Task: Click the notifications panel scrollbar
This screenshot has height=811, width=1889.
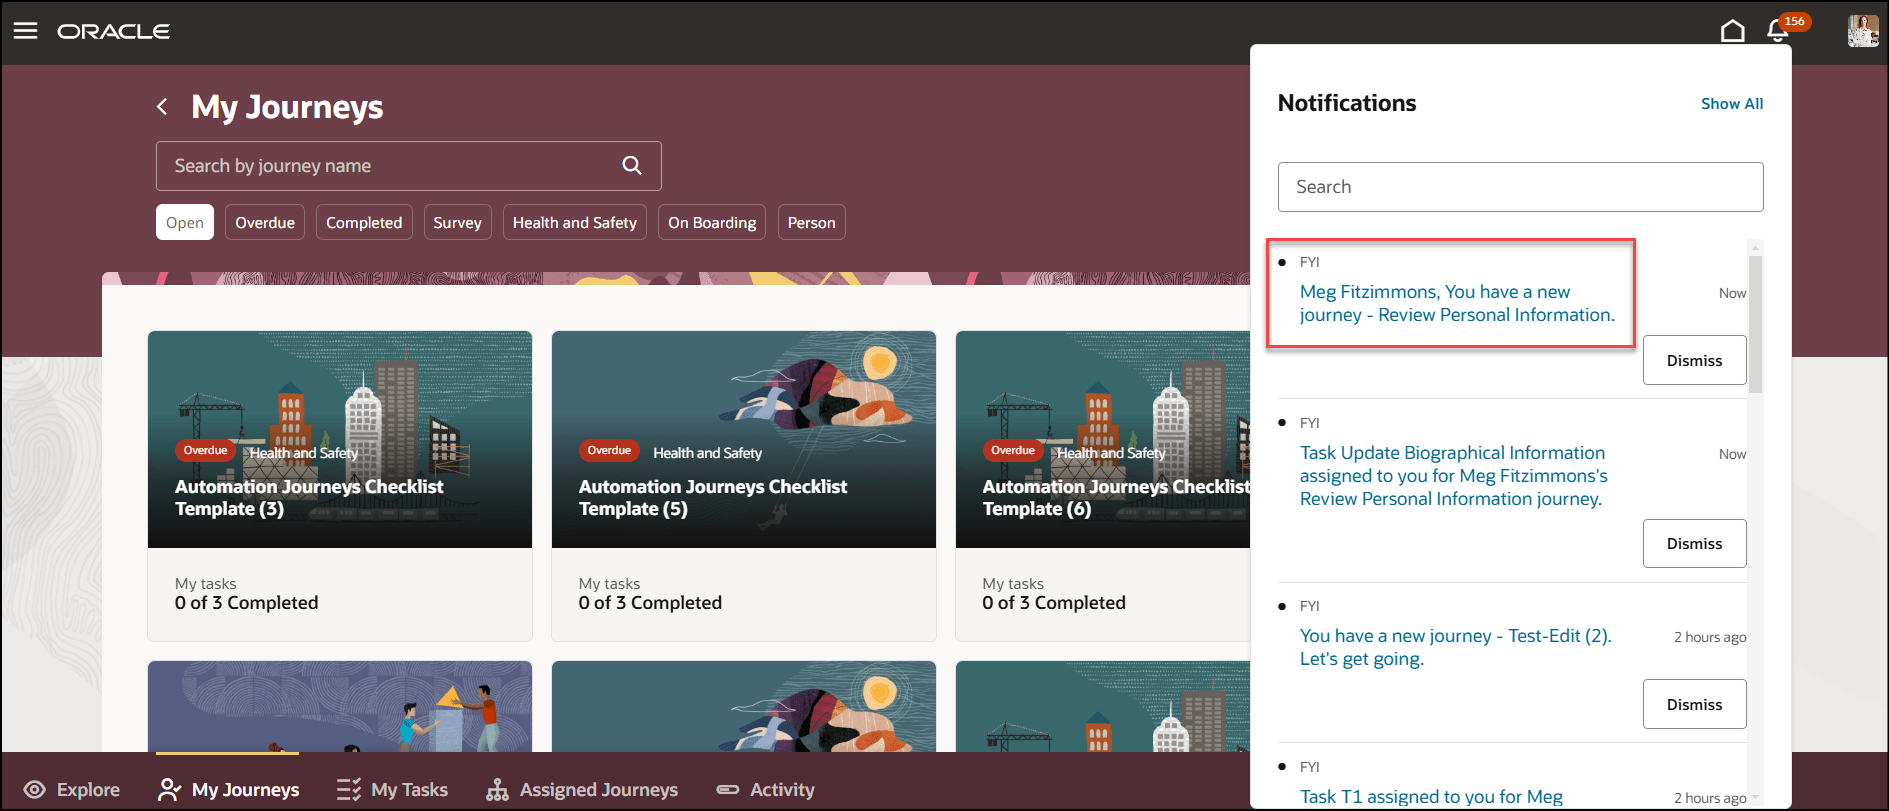Action: [1755, 324]
